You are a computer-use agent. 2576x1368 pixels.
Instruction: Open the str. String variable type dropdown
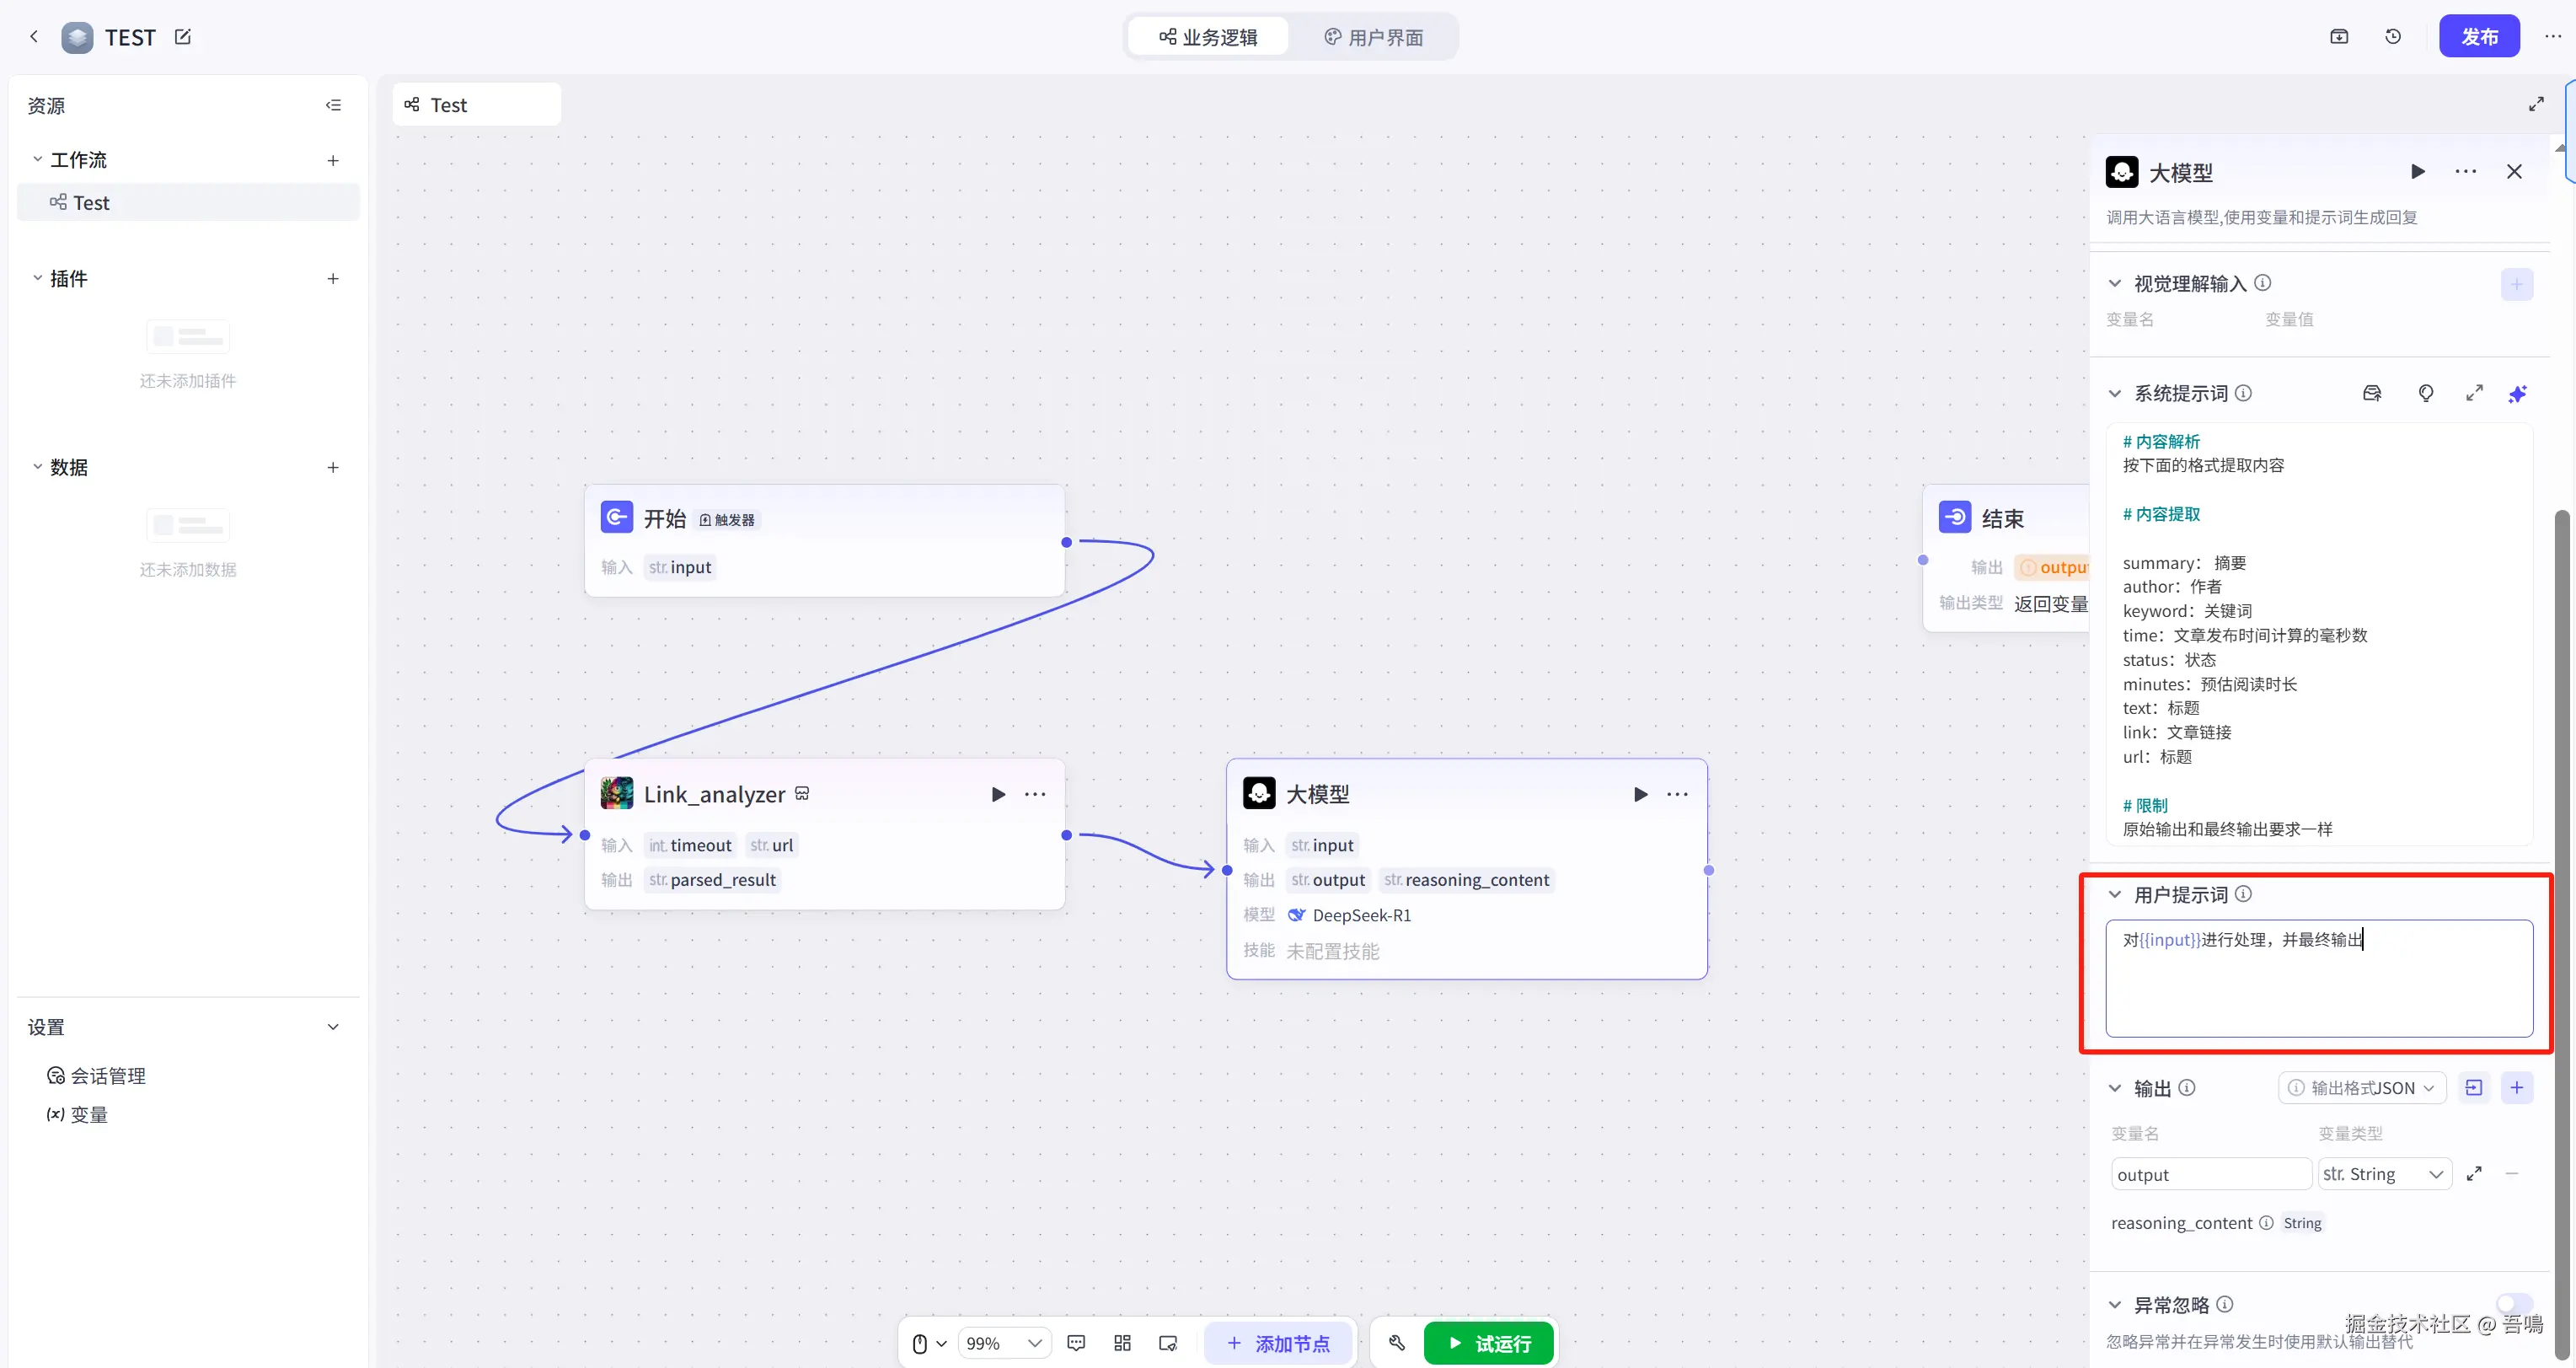[2383, 1174]
